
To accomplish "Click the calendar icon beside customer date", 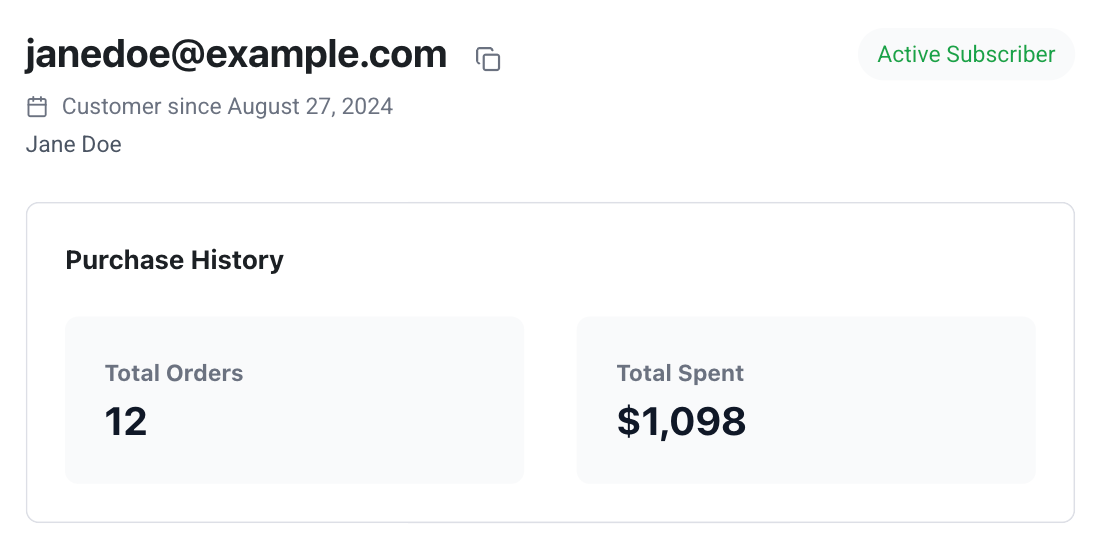I will [x=37, y=107].
